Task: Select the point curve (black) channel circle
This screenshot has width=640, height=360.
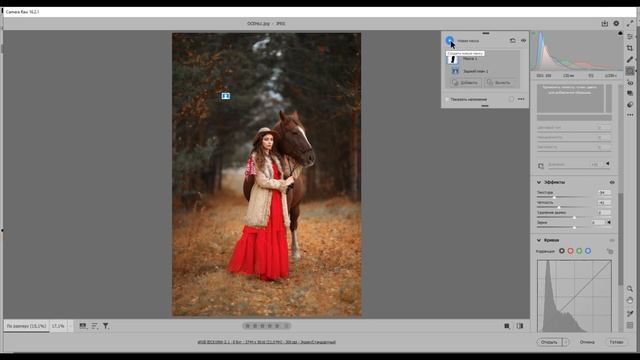Action: coord(562,251)
